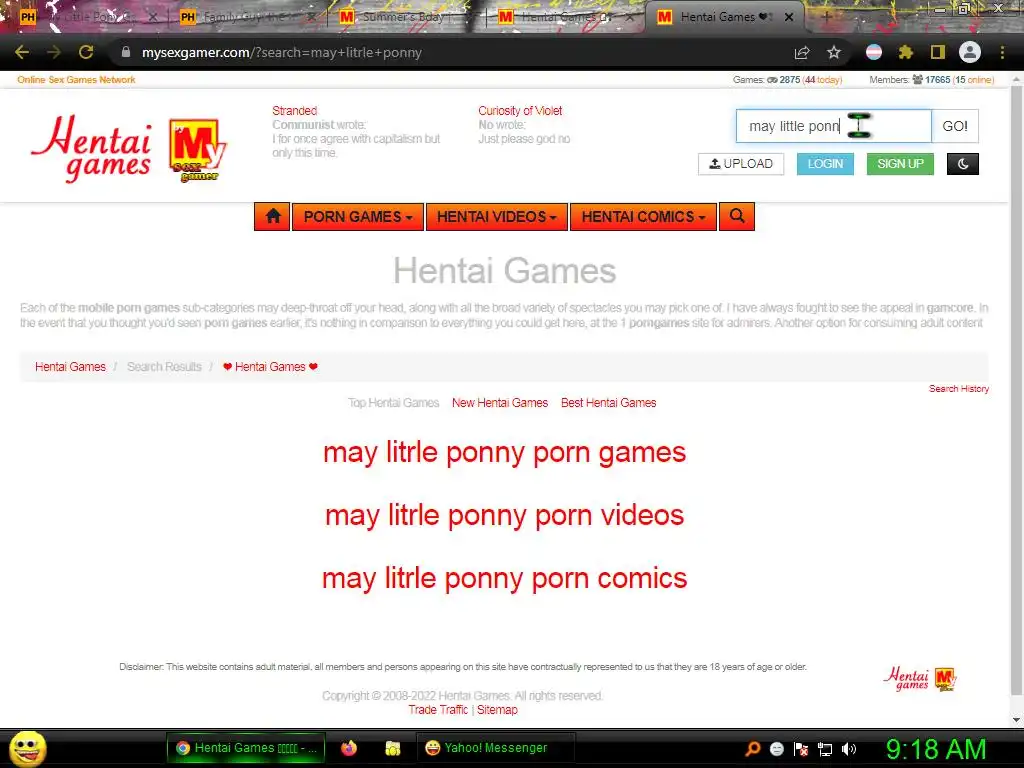
Task: Expand the HENTAI COMICS dropdown menu
Action: 643,217
